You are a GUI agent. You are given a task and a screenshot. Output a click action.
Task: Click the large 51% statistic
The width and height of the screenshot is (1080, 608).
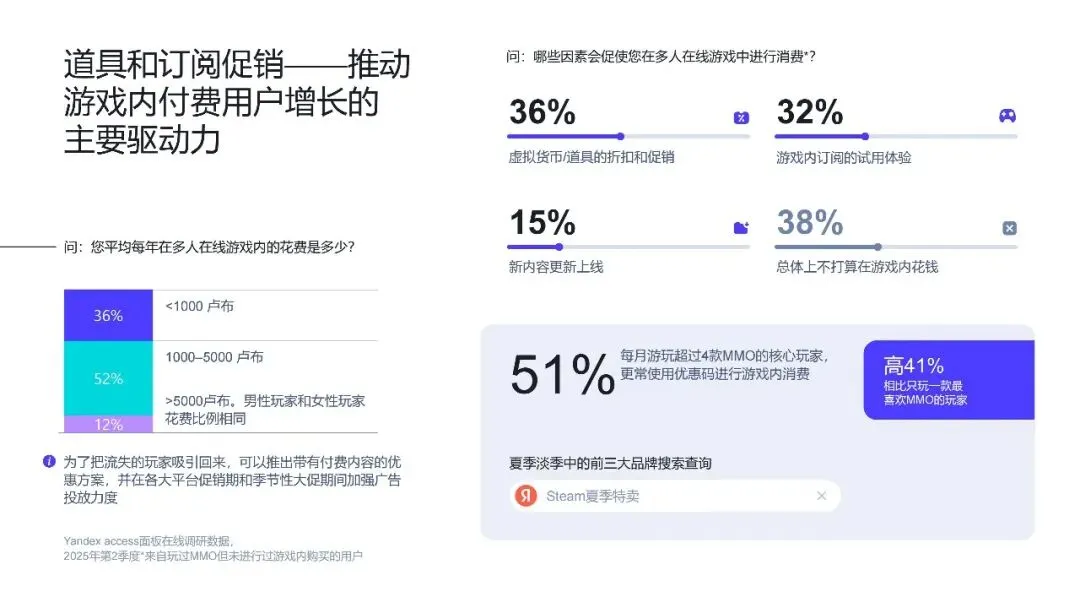pos(562,375)
